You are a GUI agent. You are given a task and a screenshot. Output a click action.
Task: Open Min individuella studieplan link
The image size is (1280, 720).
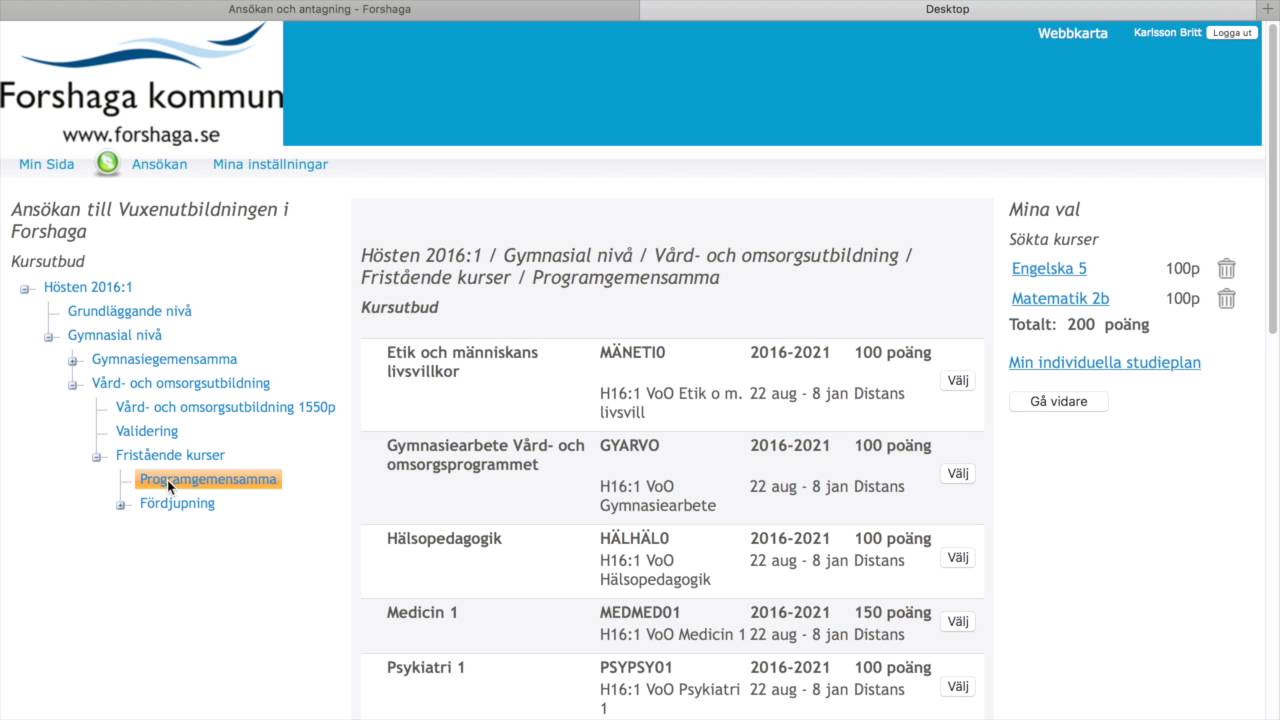click(1104, 362)
